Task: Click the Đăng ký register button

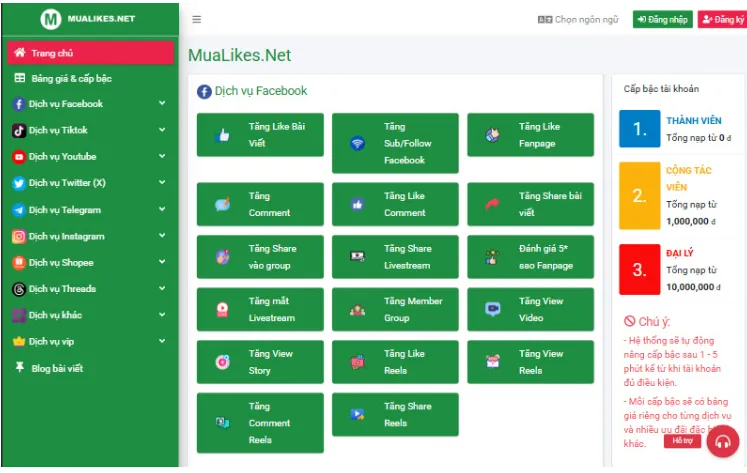Action: point(722,20)
